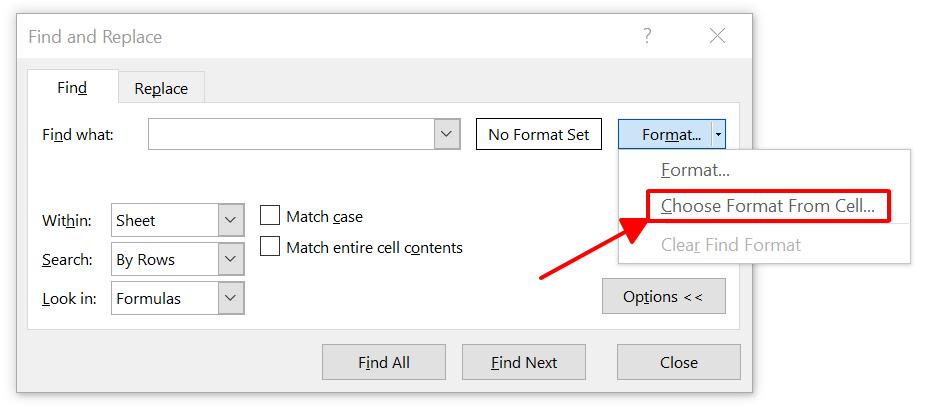Open the Look in Formulas dropdown
The height and width of the screenshot is (416, 931).
pyautogui.click(x=231, y=298)
